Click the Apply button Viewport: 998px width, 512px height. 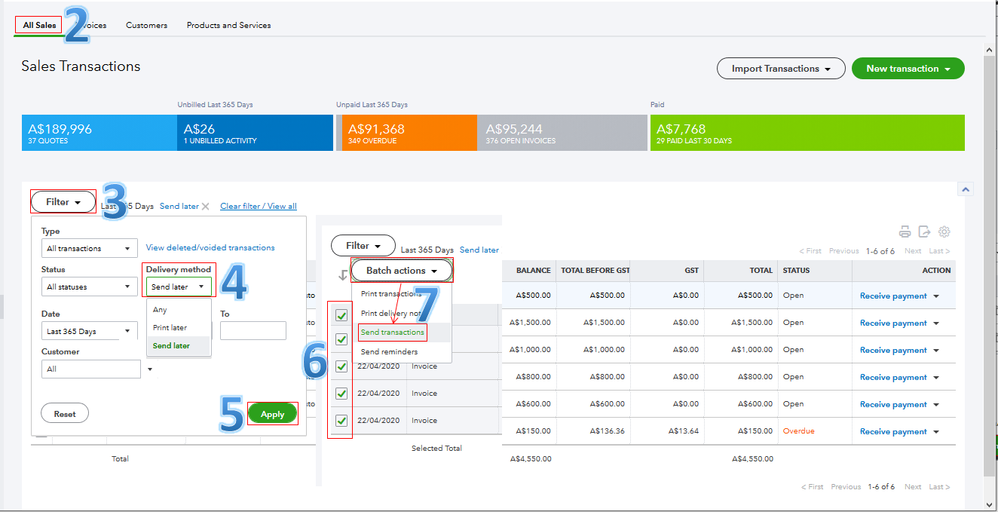pos(272,414)
